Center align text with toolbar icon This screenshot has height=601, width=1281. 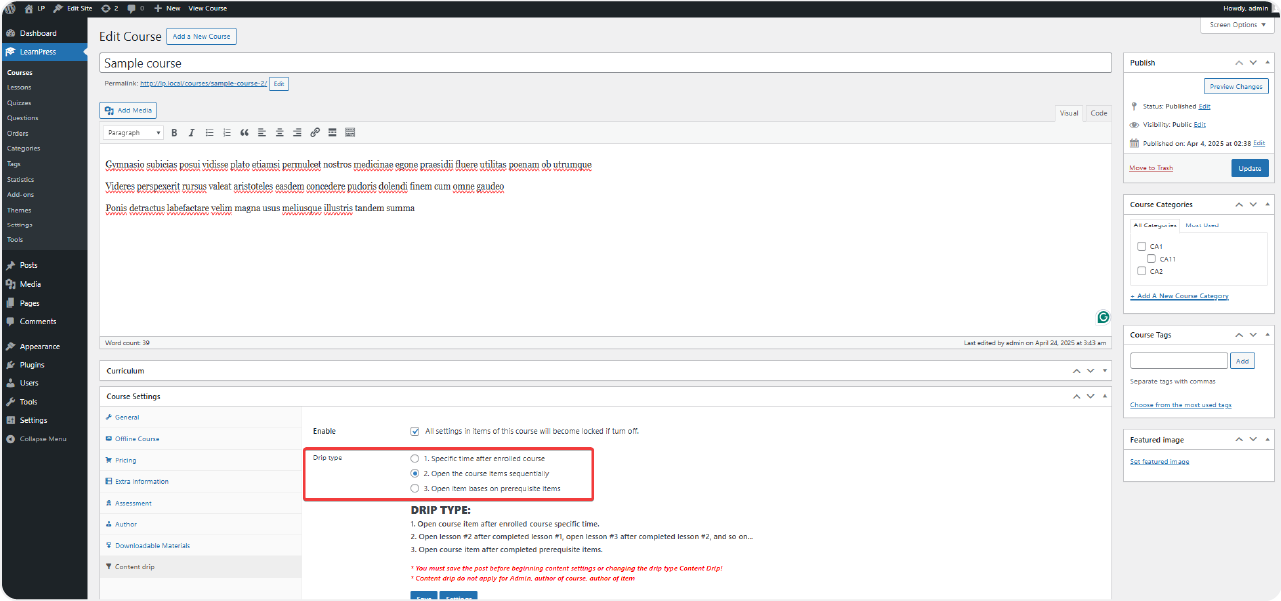tap(279, 132)
